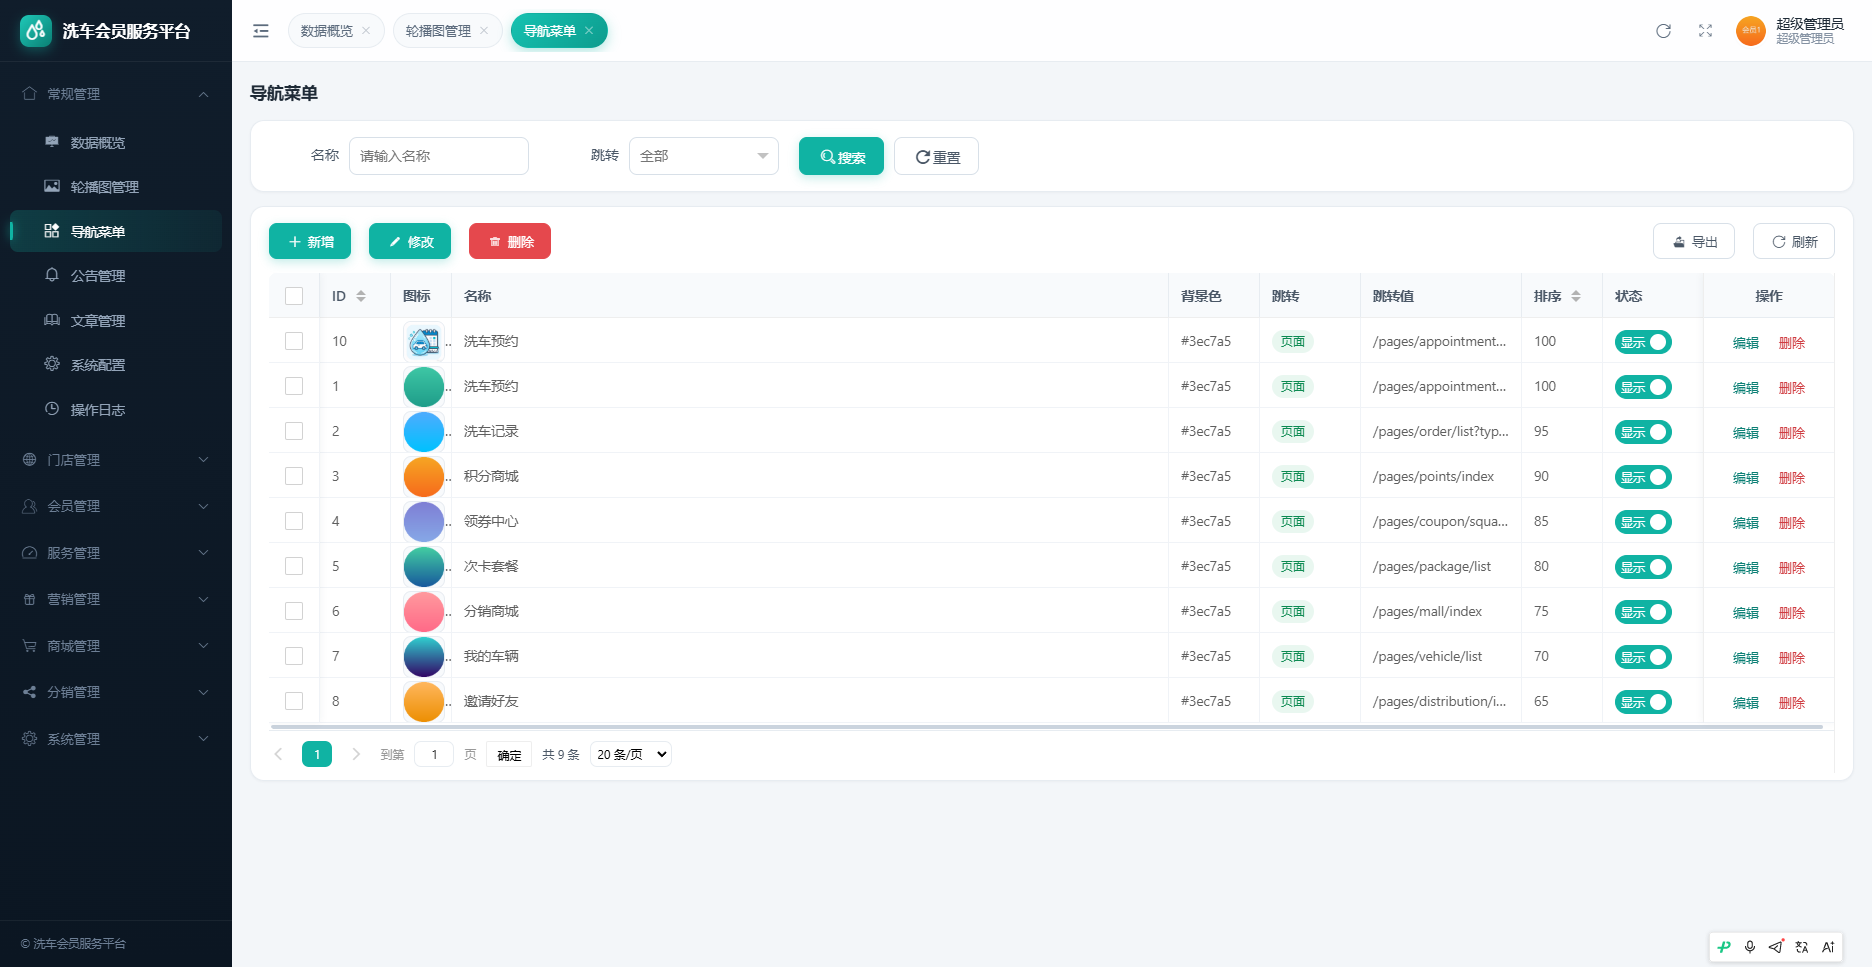Click the 搜索 button

pos(841,156)
